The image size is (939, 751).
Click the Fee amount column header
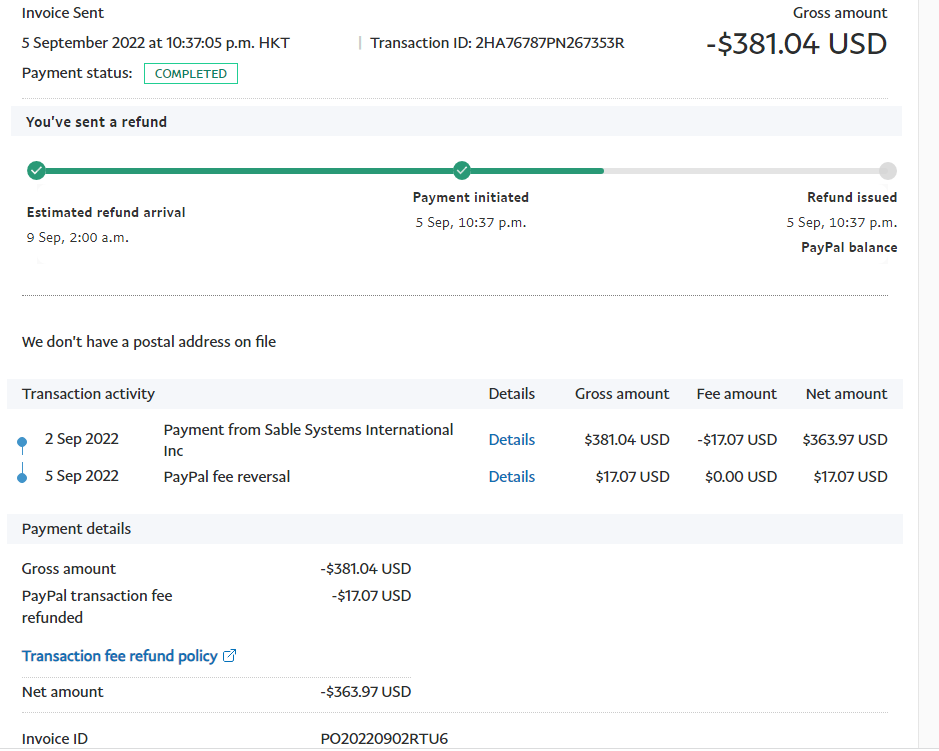[x=736, y=394]
